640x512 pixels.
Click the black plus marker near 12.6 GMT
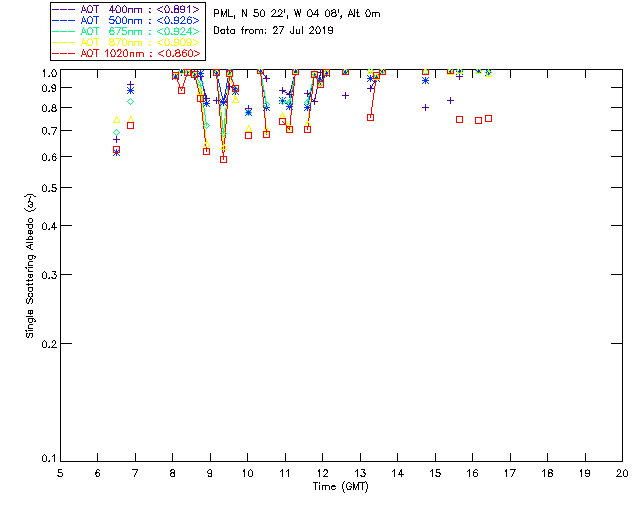point(345,96)
